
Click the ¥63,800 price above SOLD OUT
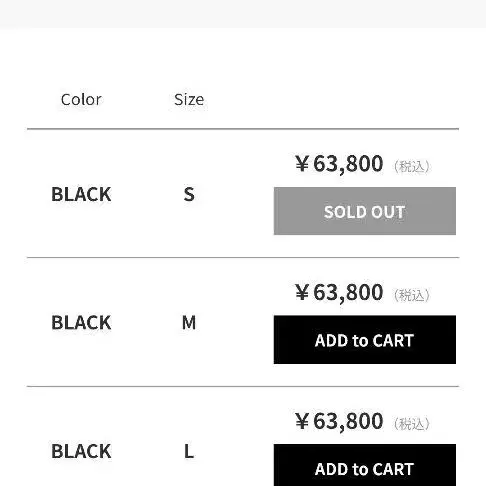point(339,164)
